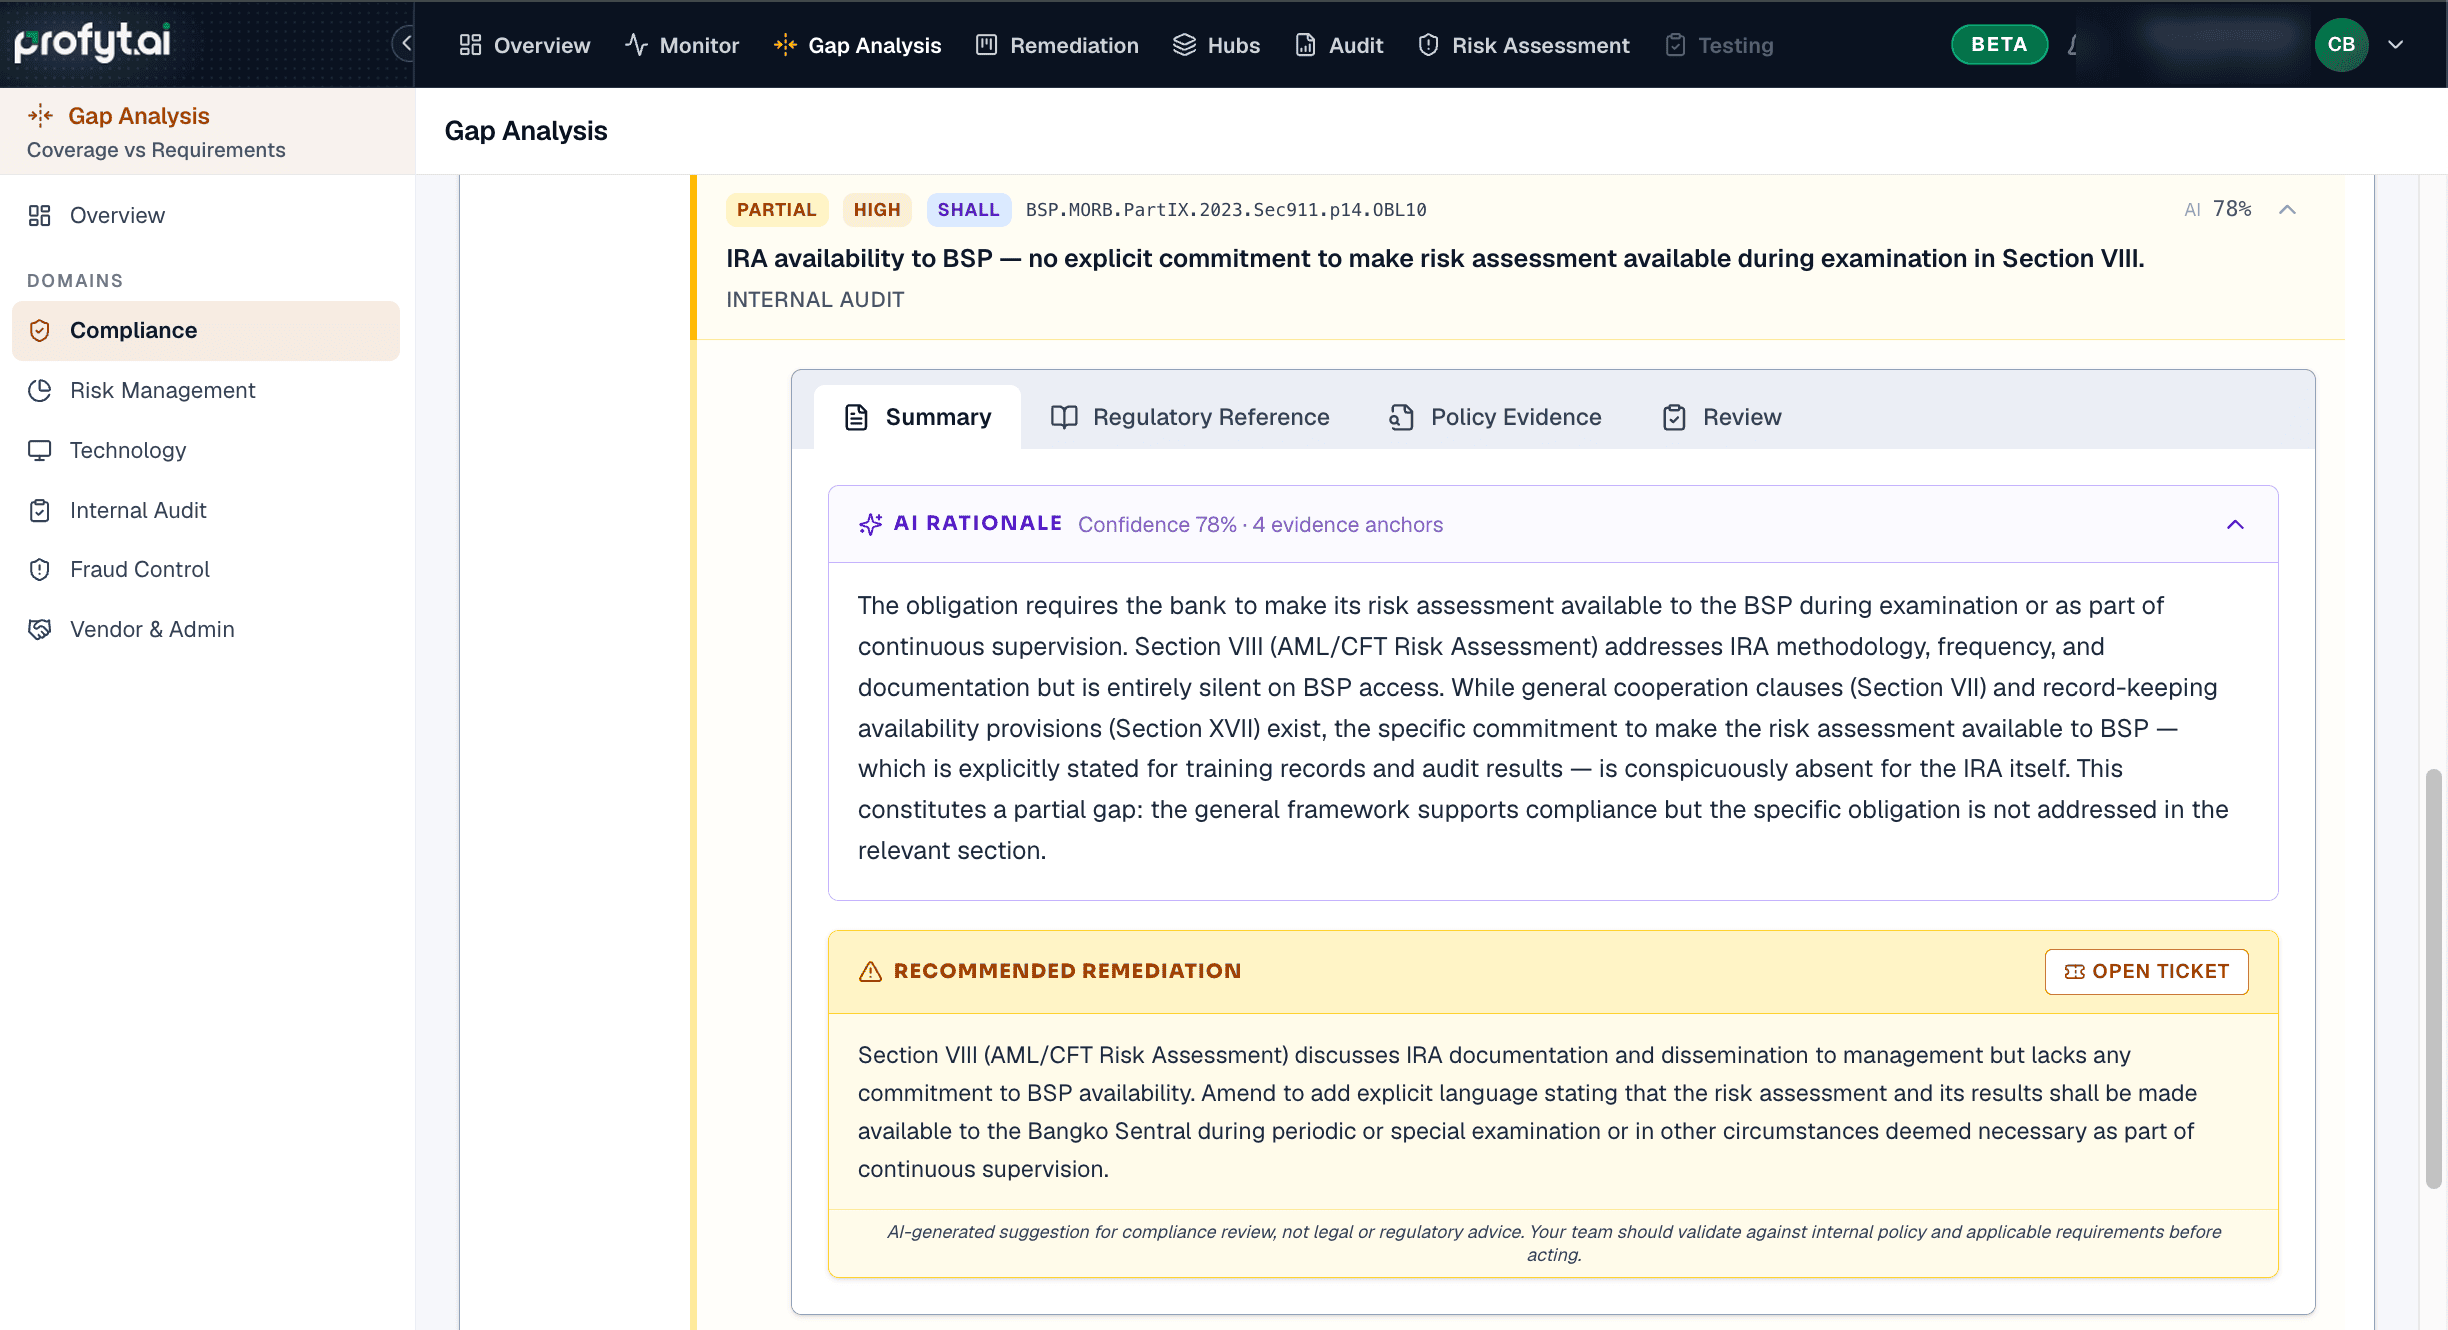Select the Summary tab

point(918,417)
